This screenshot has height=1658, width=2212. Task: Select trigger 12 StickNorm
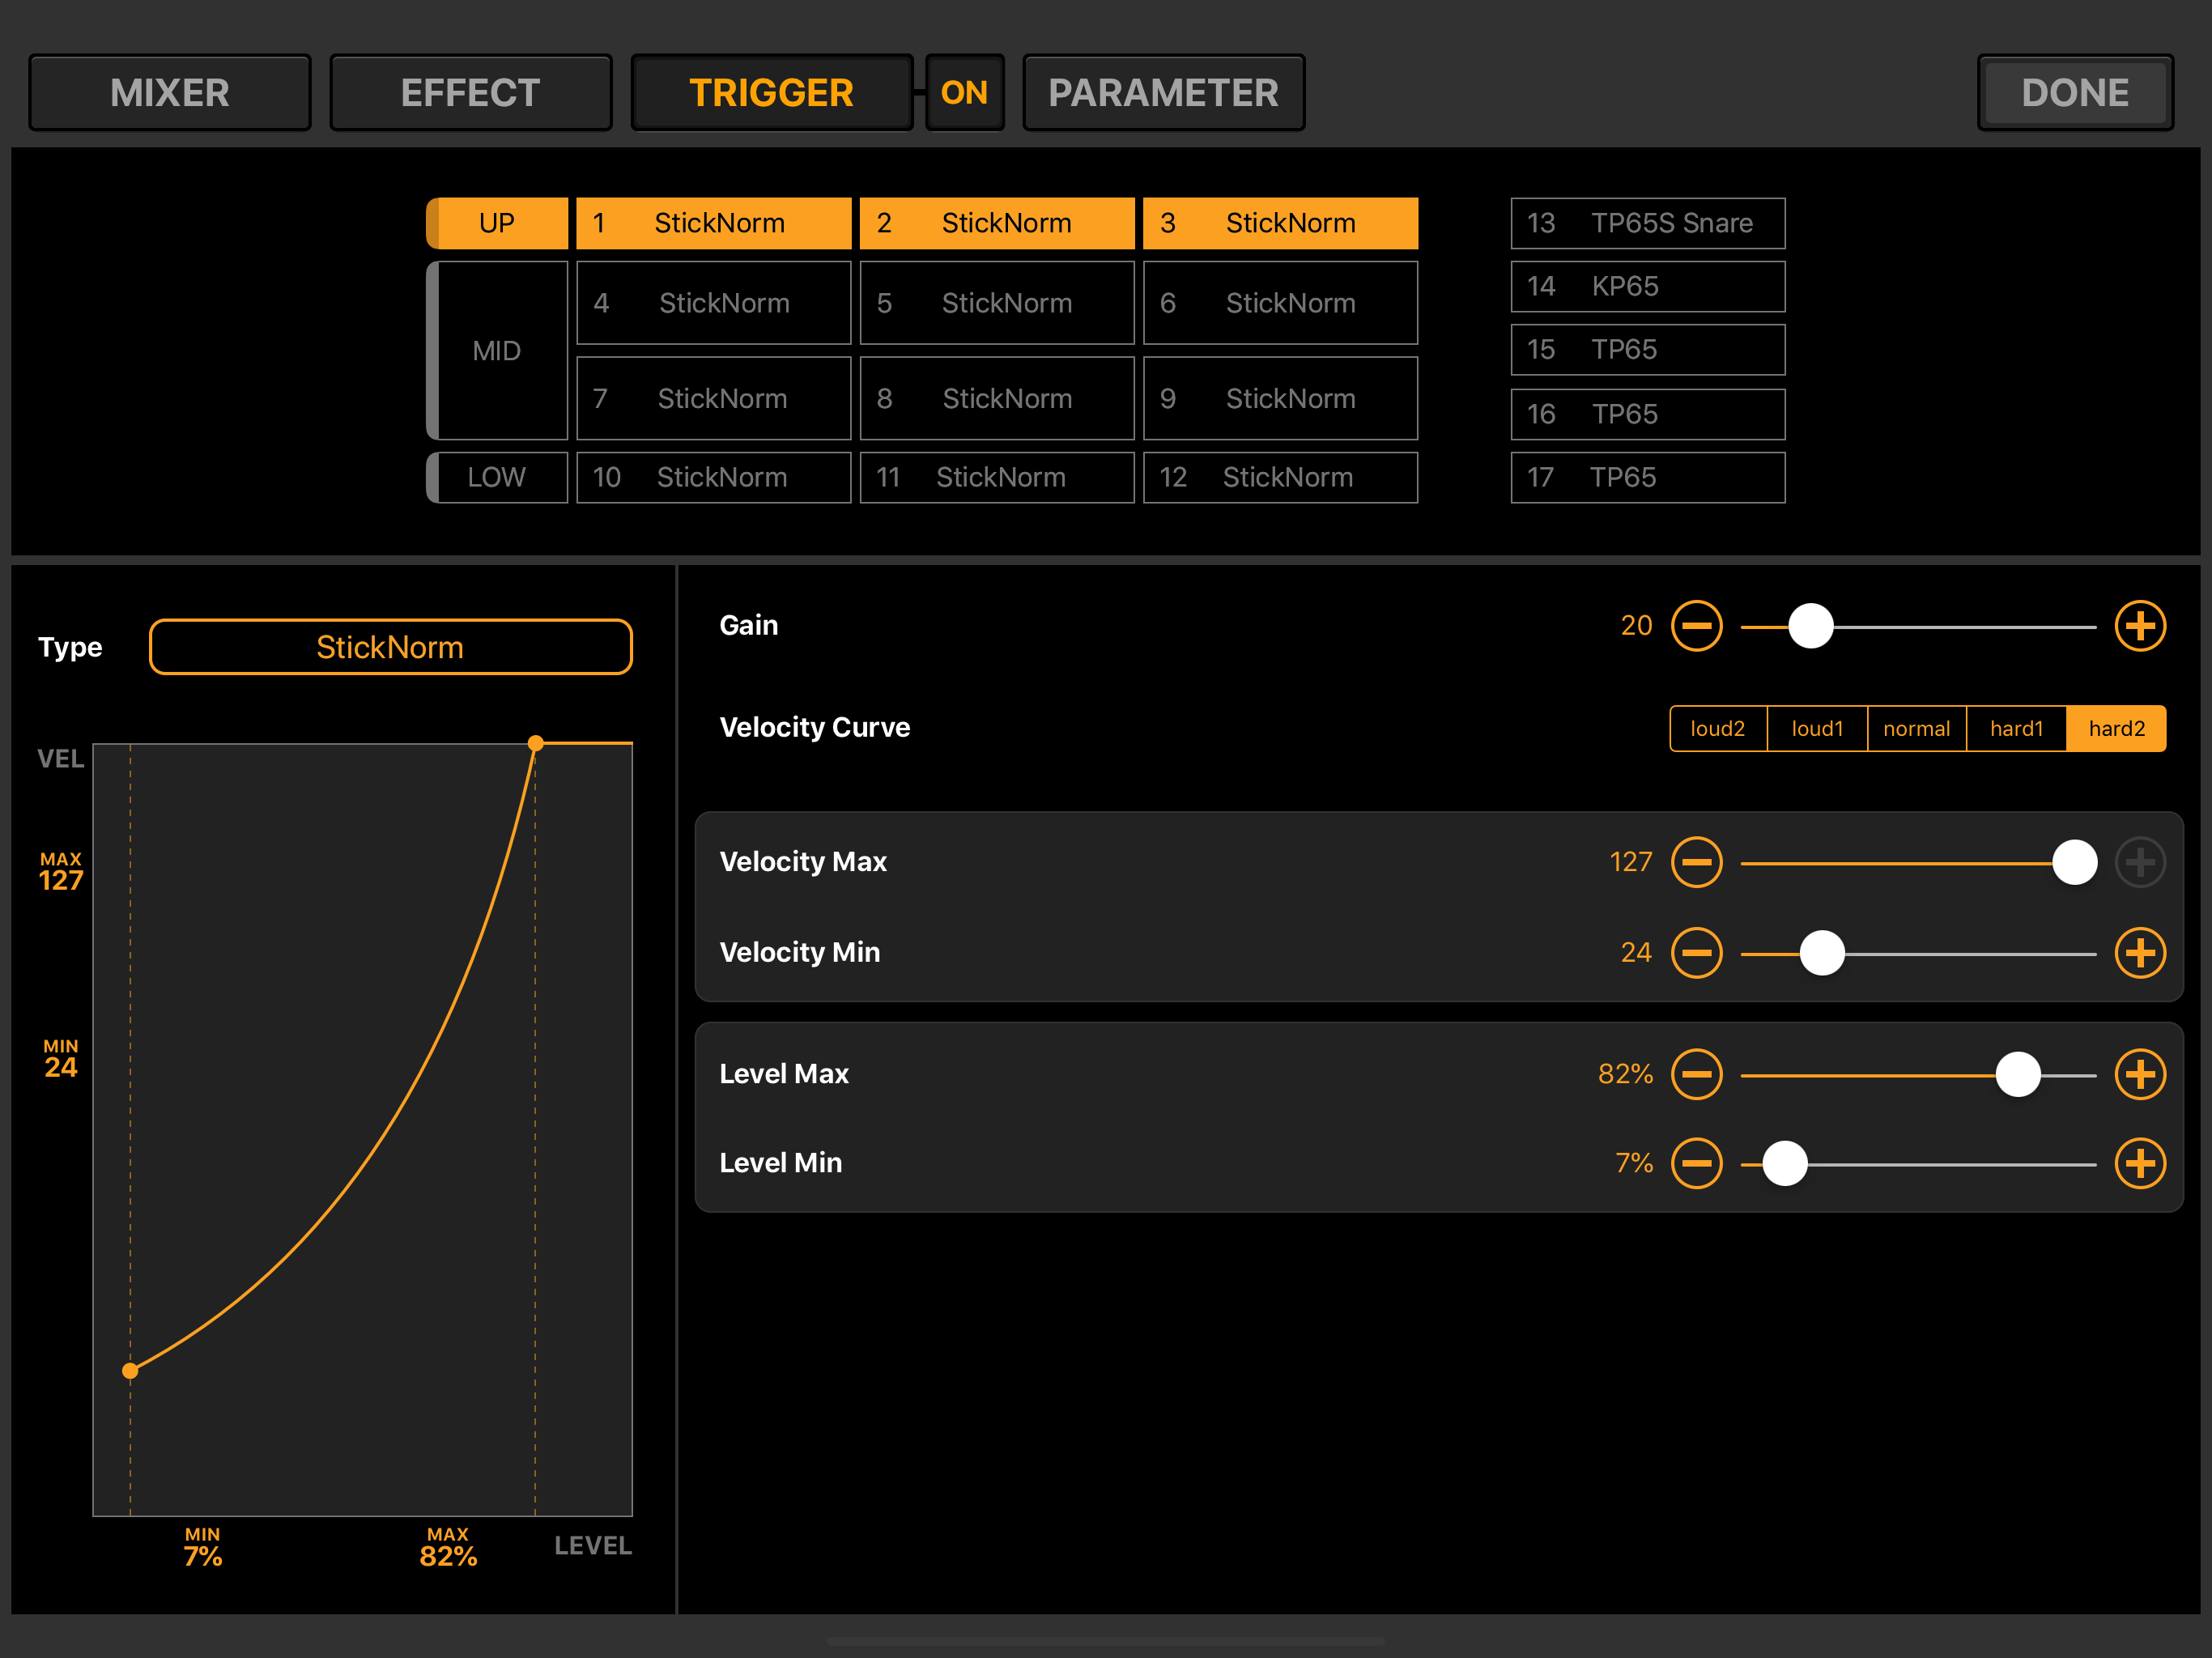pyautogui.click(x=1280, y=477)
